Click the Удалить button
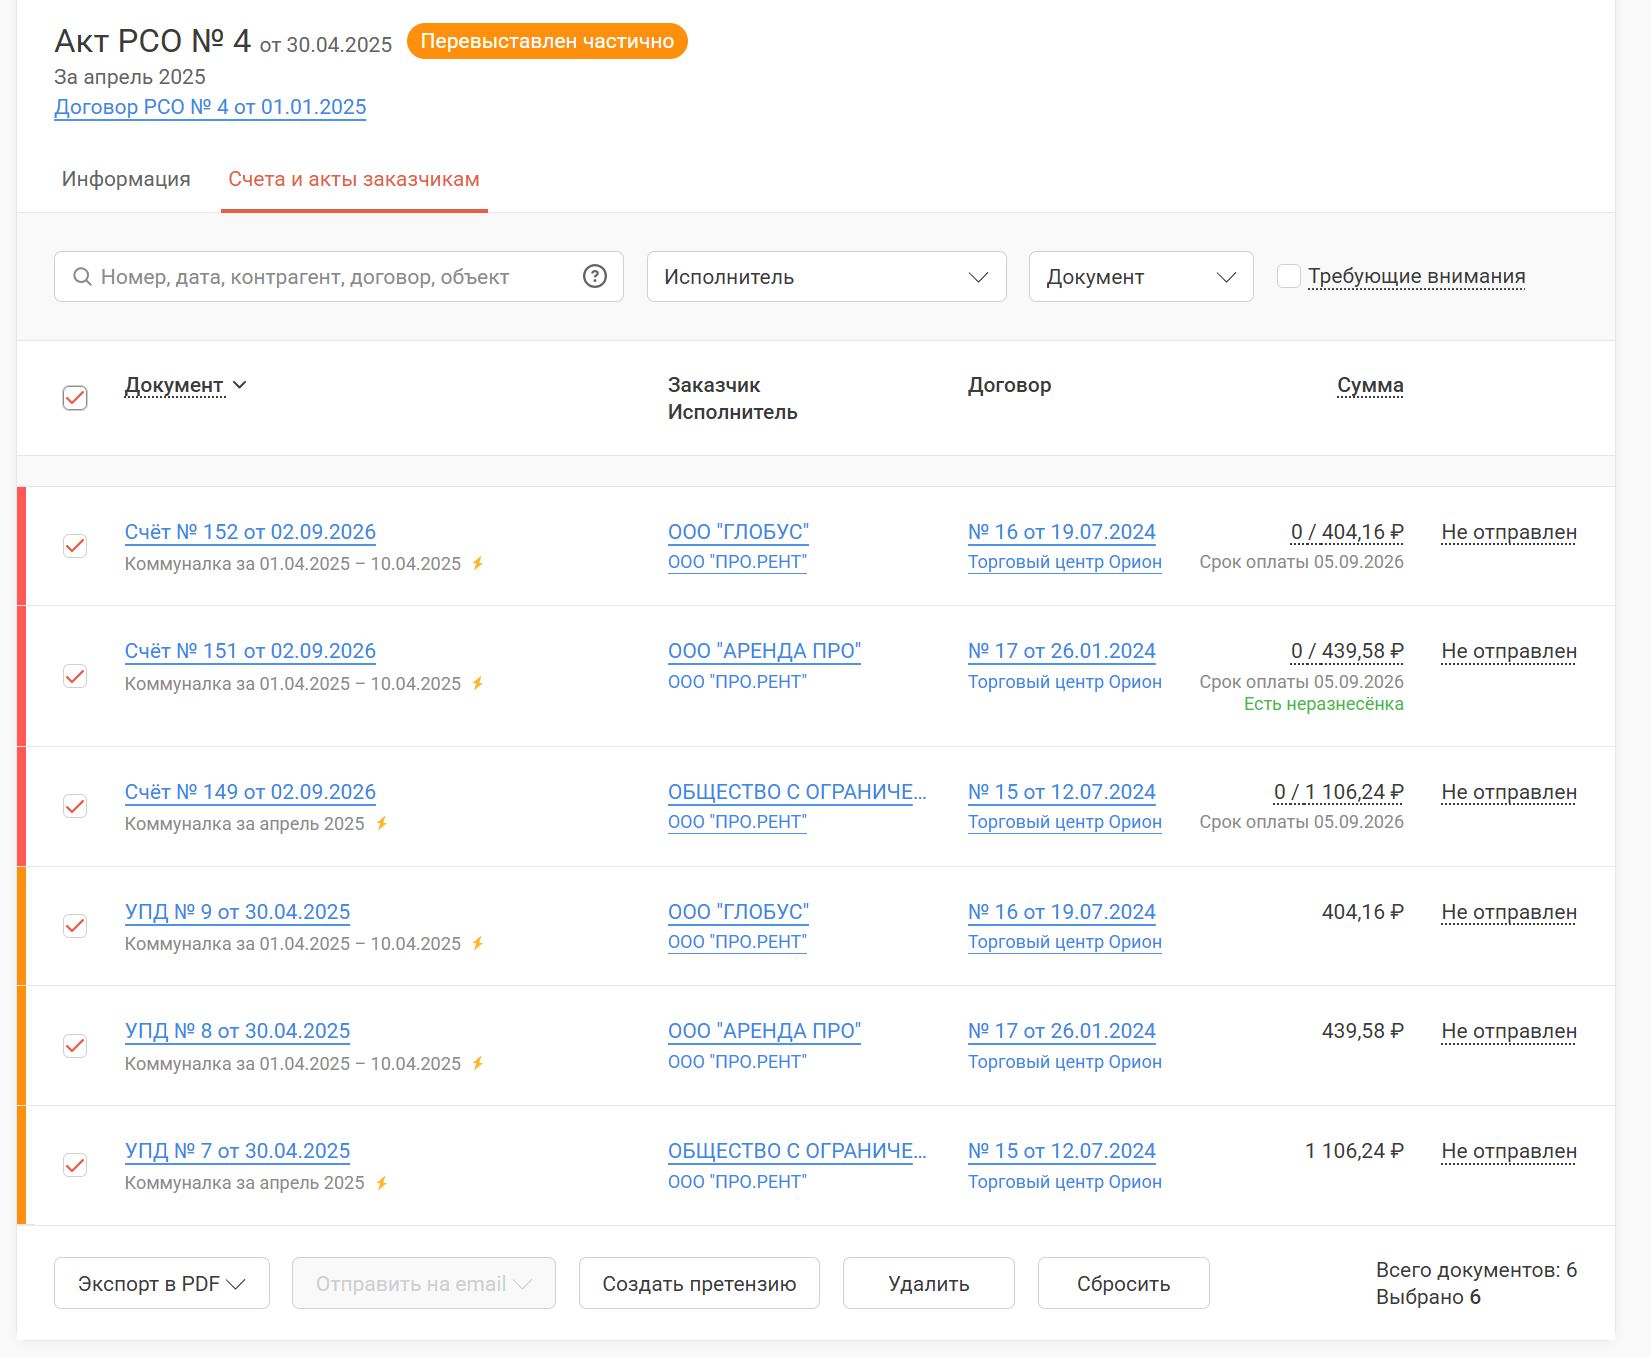 point(929,1284)
